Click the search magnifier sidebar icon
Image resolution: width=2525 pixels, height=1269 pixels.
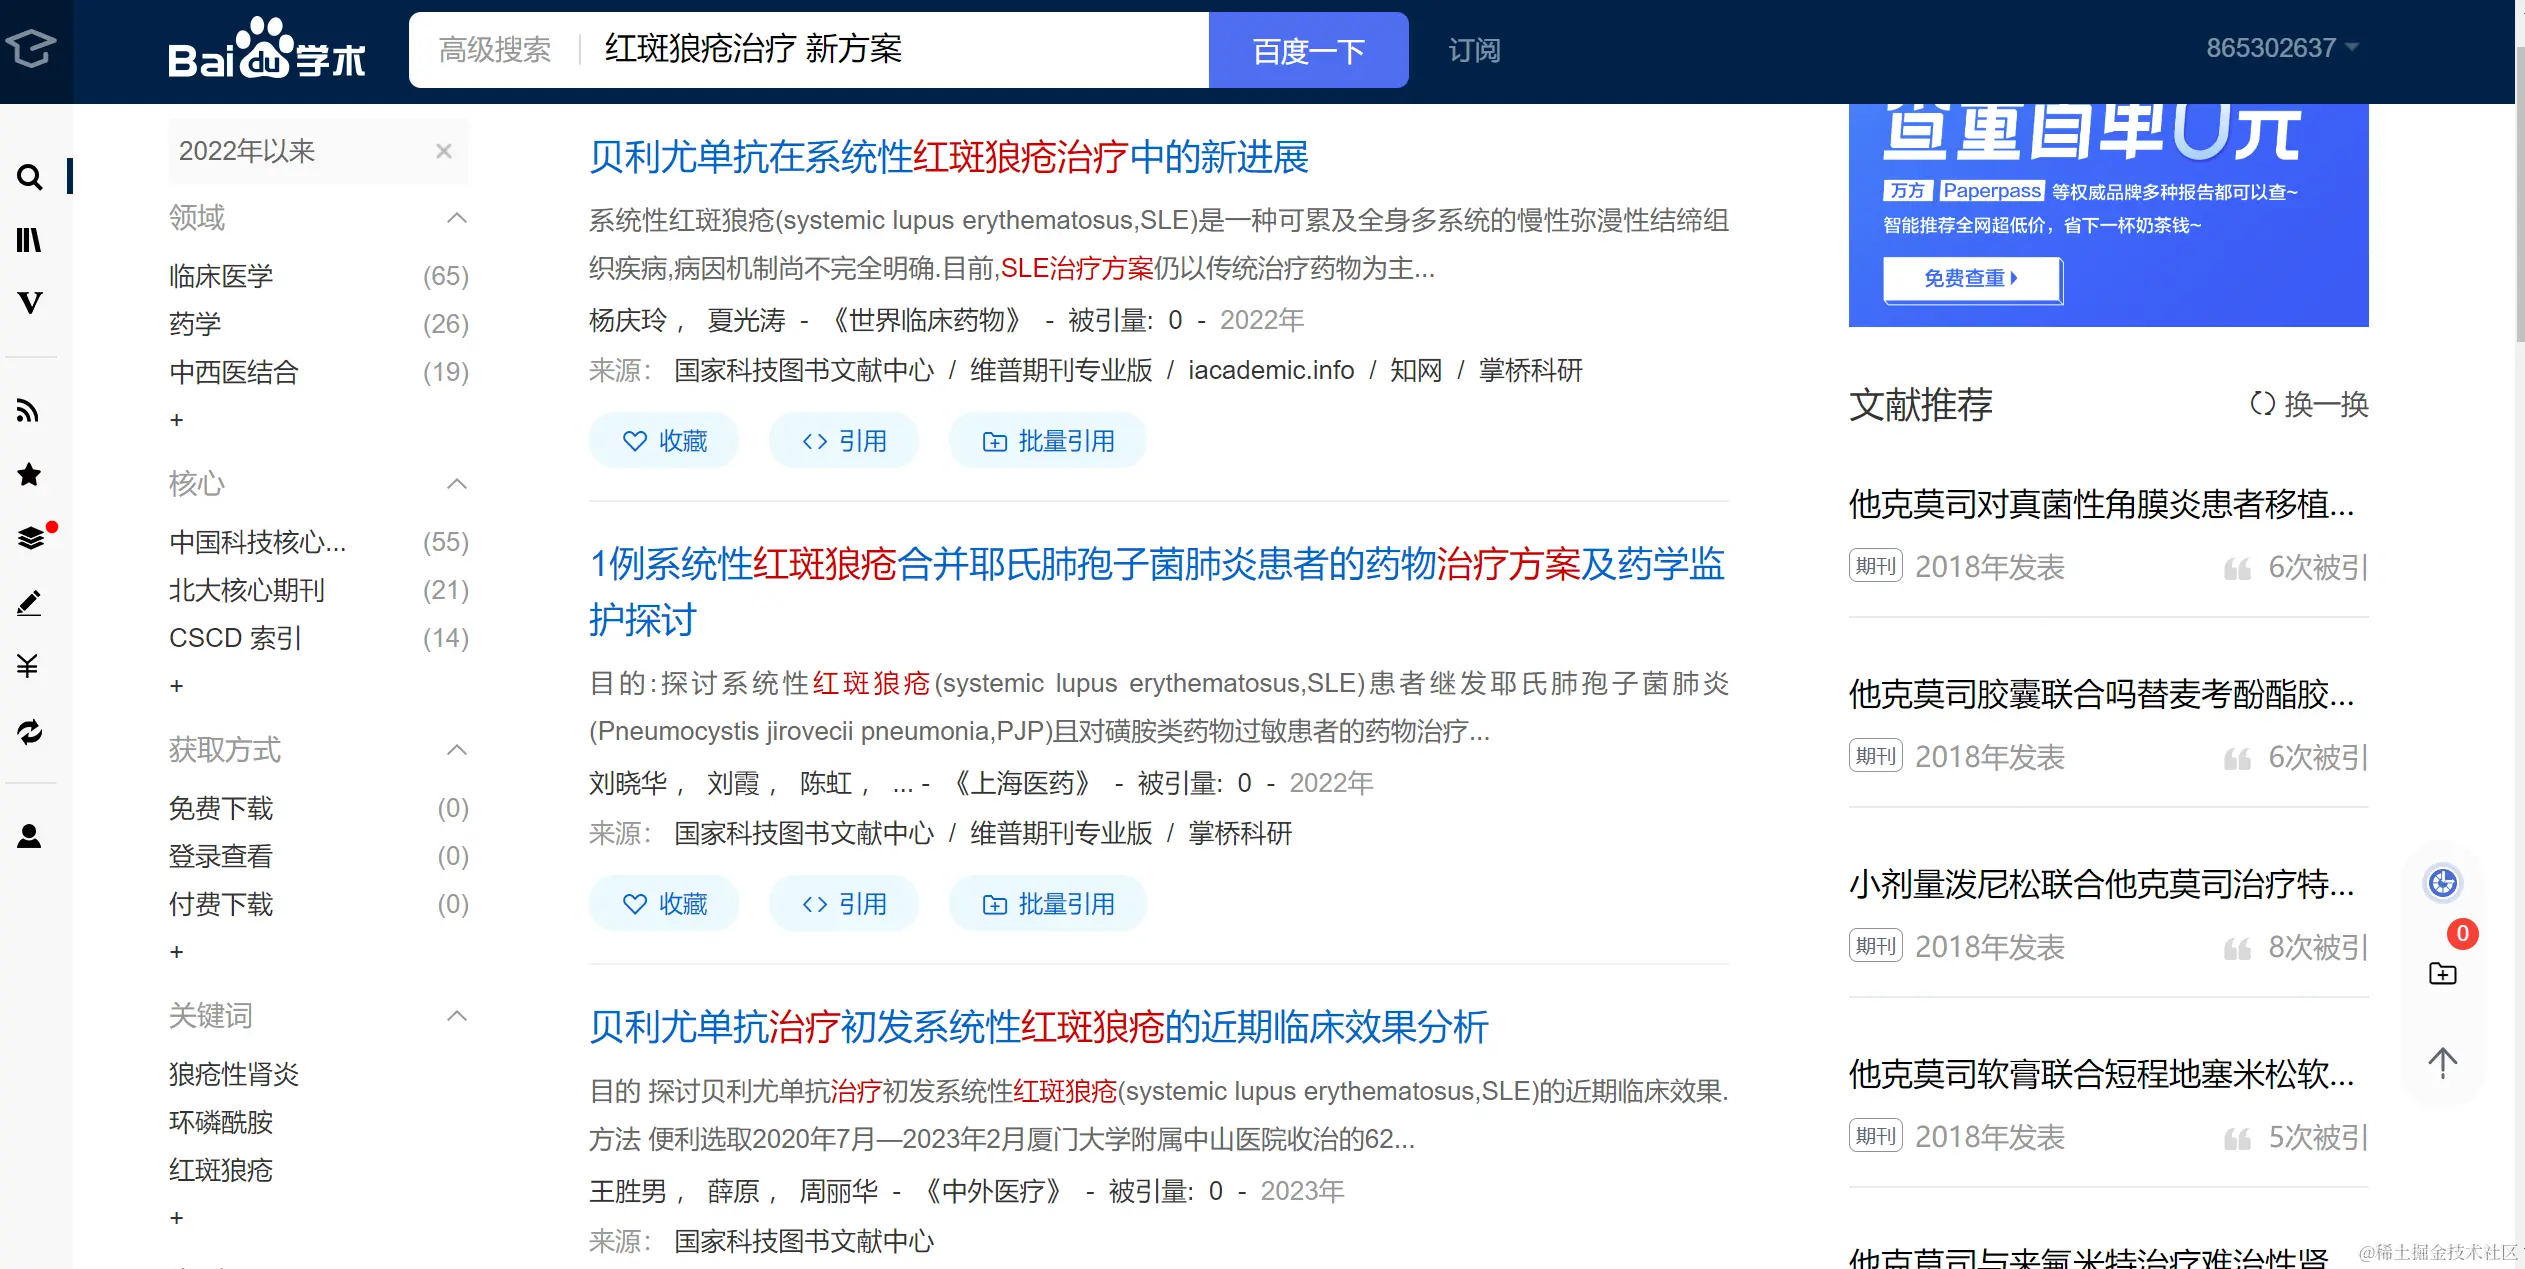click(30, 177)
